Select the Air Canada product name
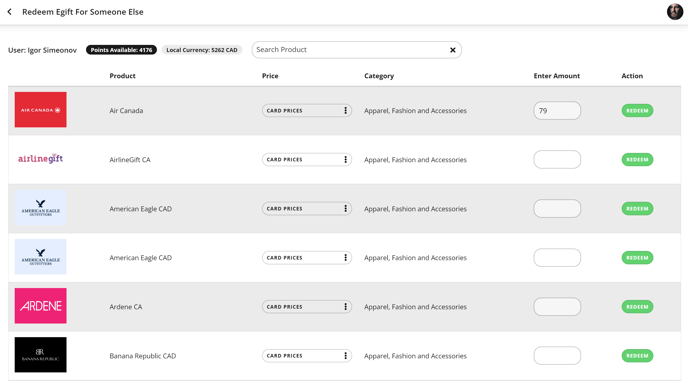 126,111
